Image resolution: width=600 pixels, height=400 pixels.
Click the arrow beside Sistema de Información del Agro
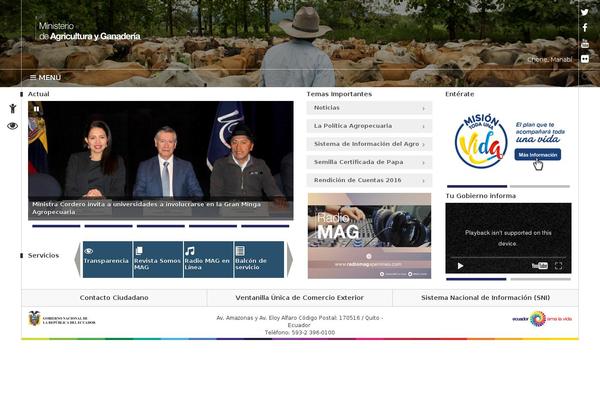(x=424, y=144)
